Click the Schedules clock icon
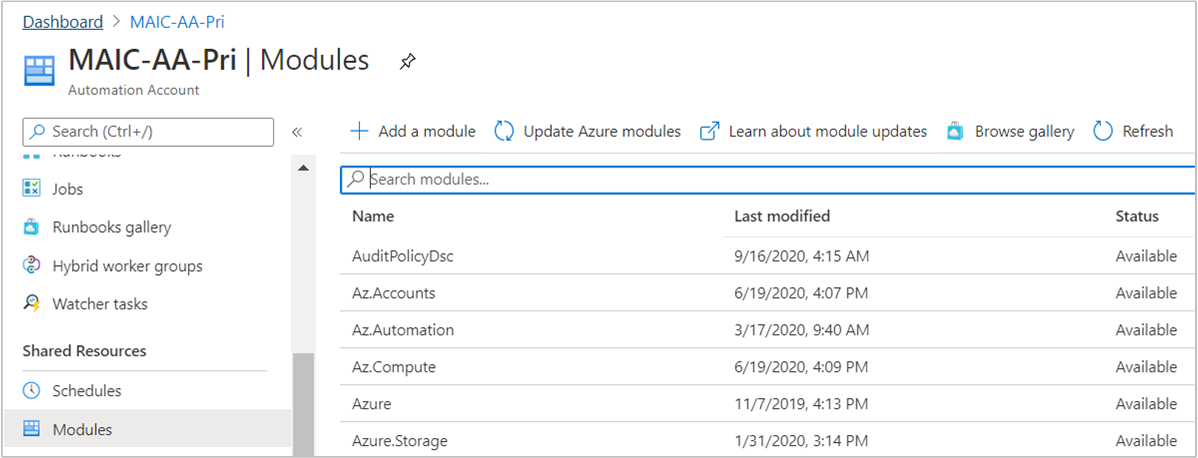Screen dimensions: 1198x458 pos(31,390)
